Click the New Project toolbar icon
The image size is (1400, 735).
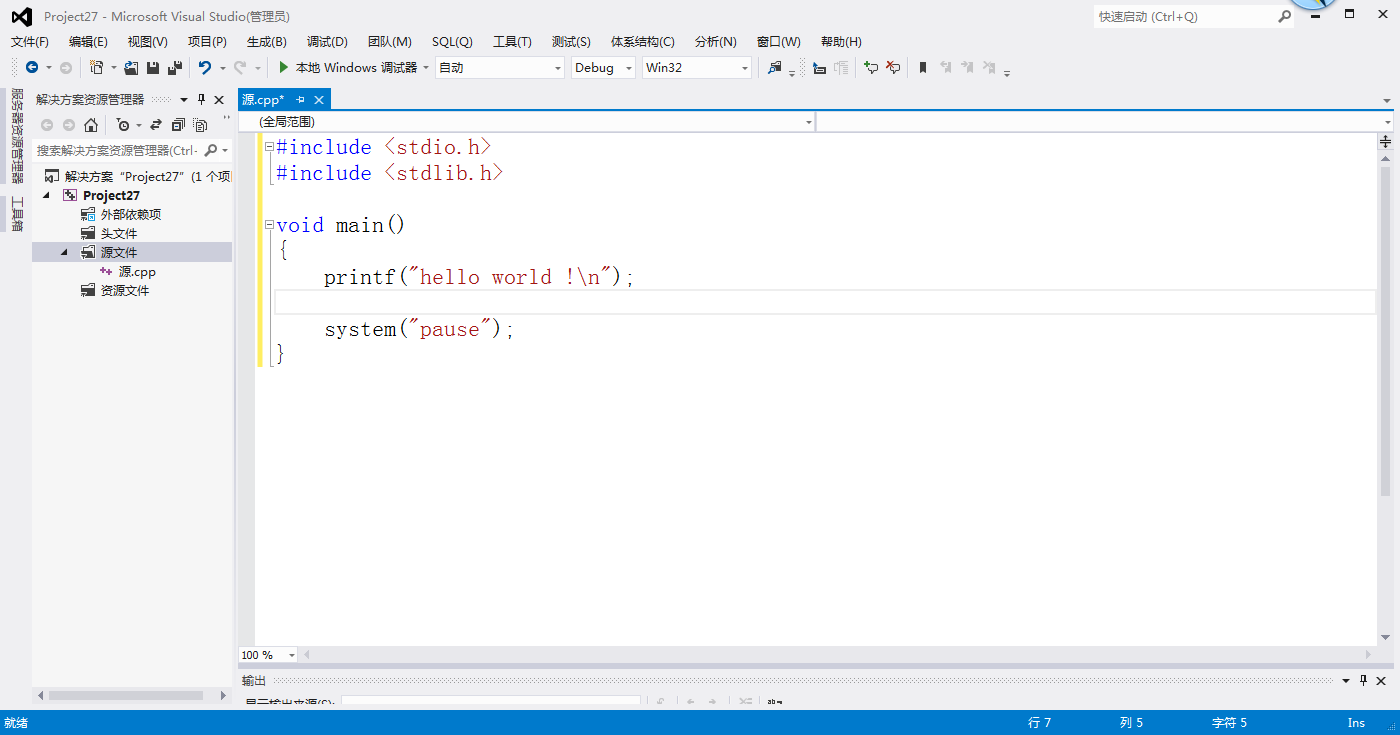point(97,67)
